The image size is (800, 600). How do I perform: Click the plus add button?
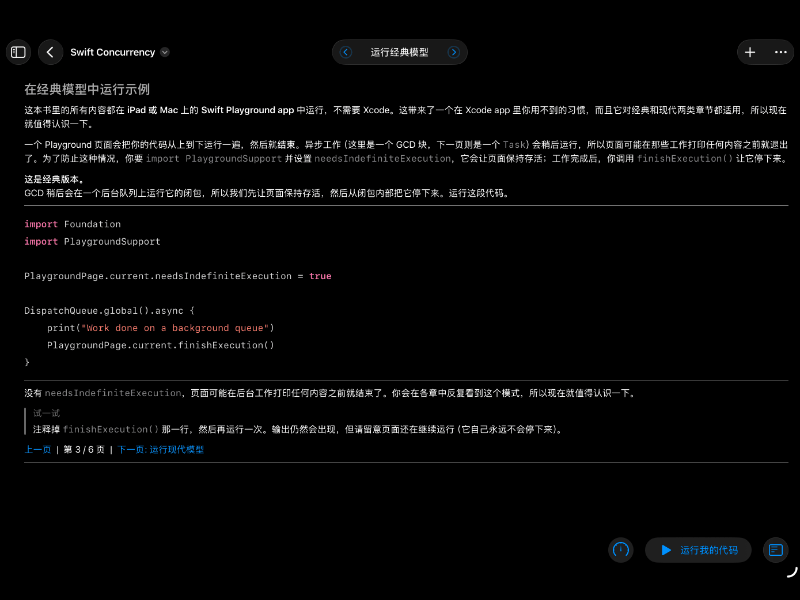(750, 52)
